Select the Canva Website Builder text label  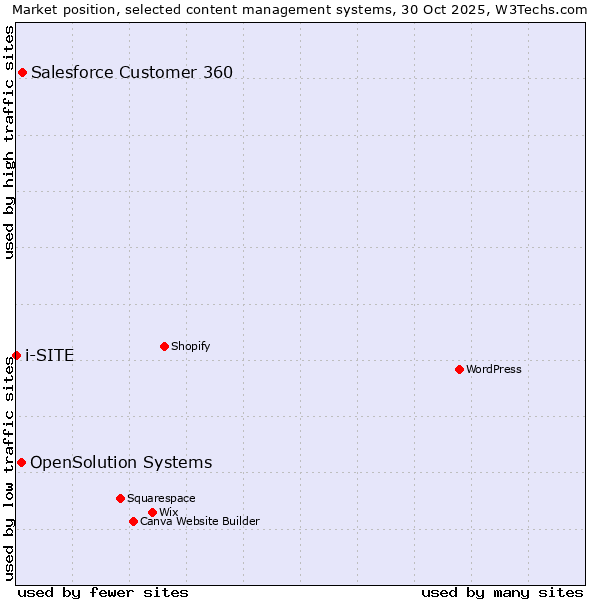(x=199, y=521)
